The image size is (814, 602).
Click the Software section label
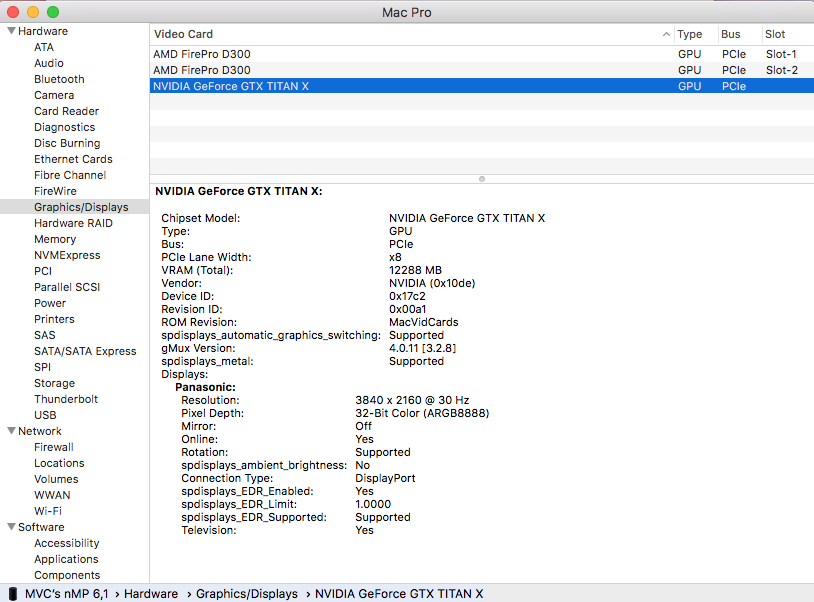tap(41, 527)
